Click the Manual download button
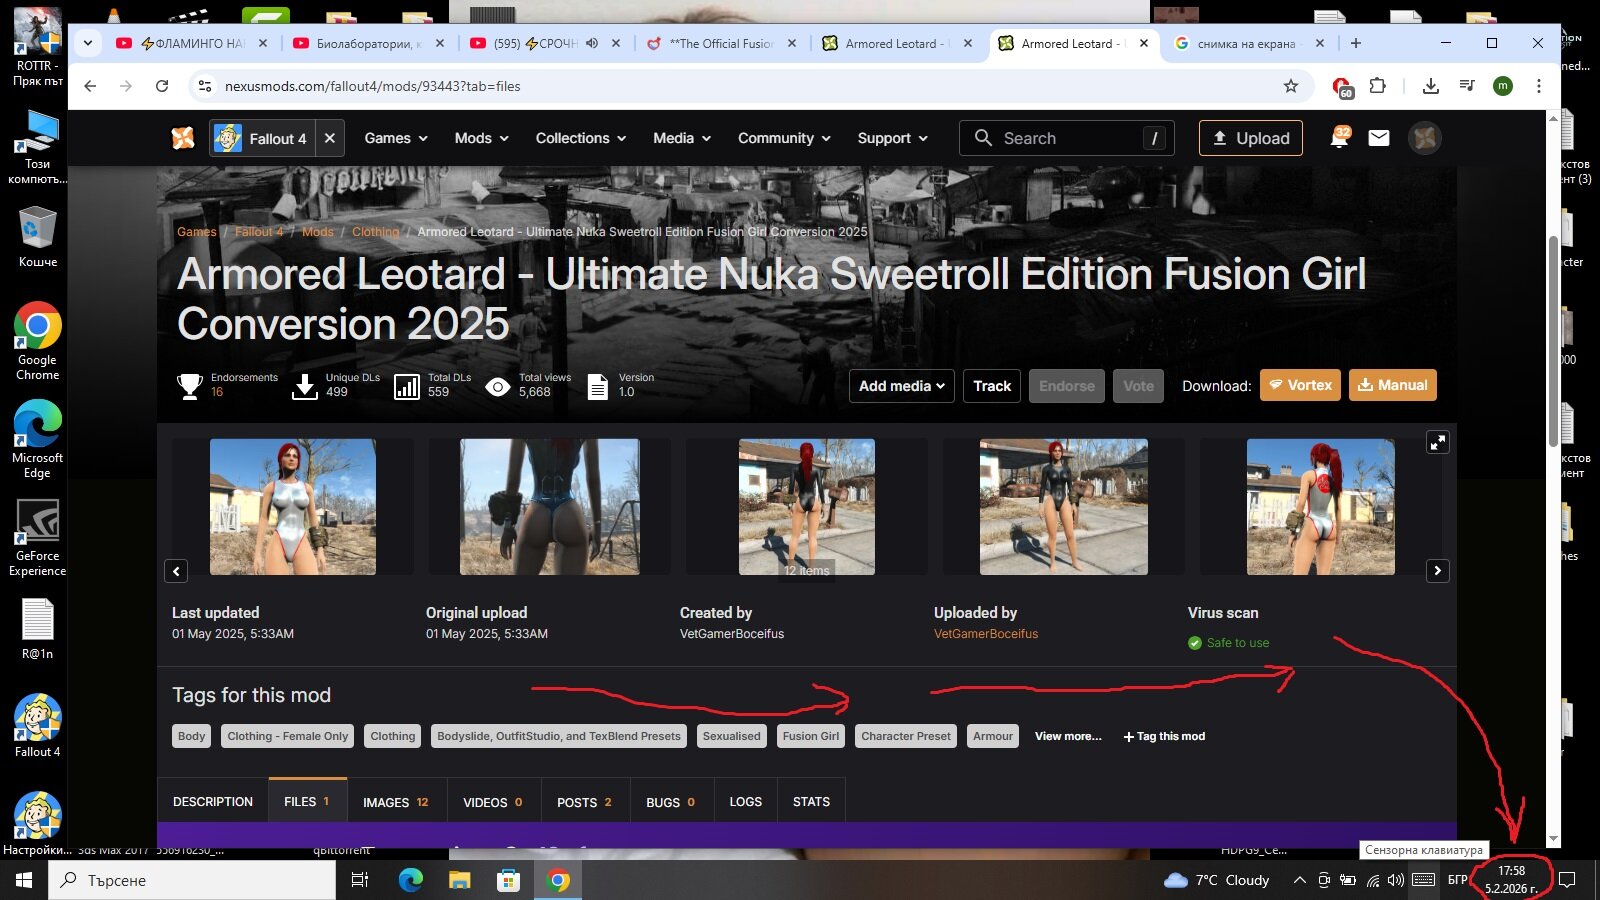 [x=1393, y=385]
